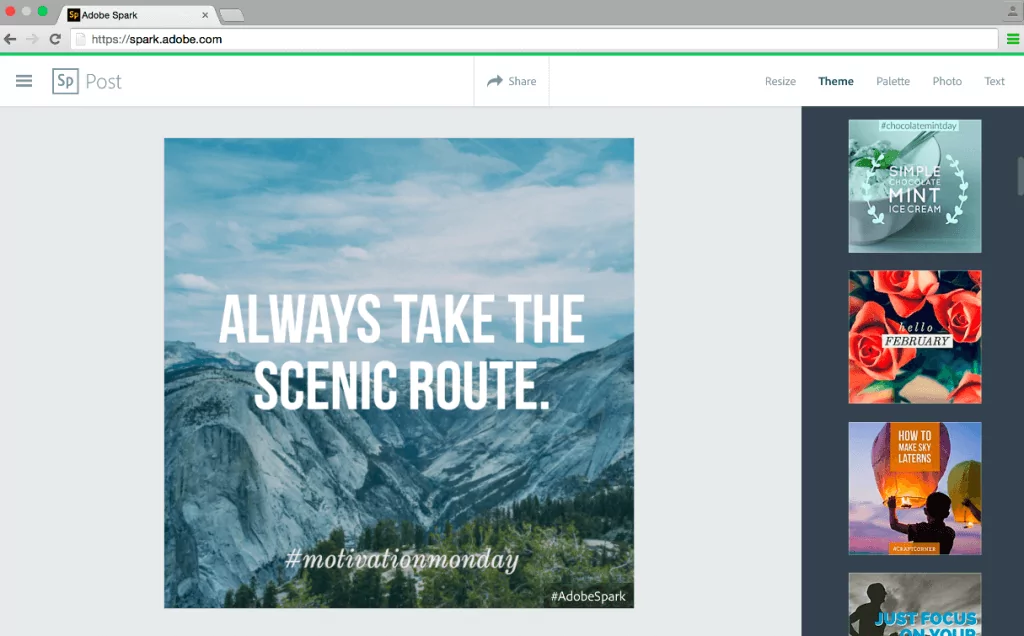The image size is (1024, 636).
Task: Click the Adobe Spark tab favicon
Action: [74, 14]
